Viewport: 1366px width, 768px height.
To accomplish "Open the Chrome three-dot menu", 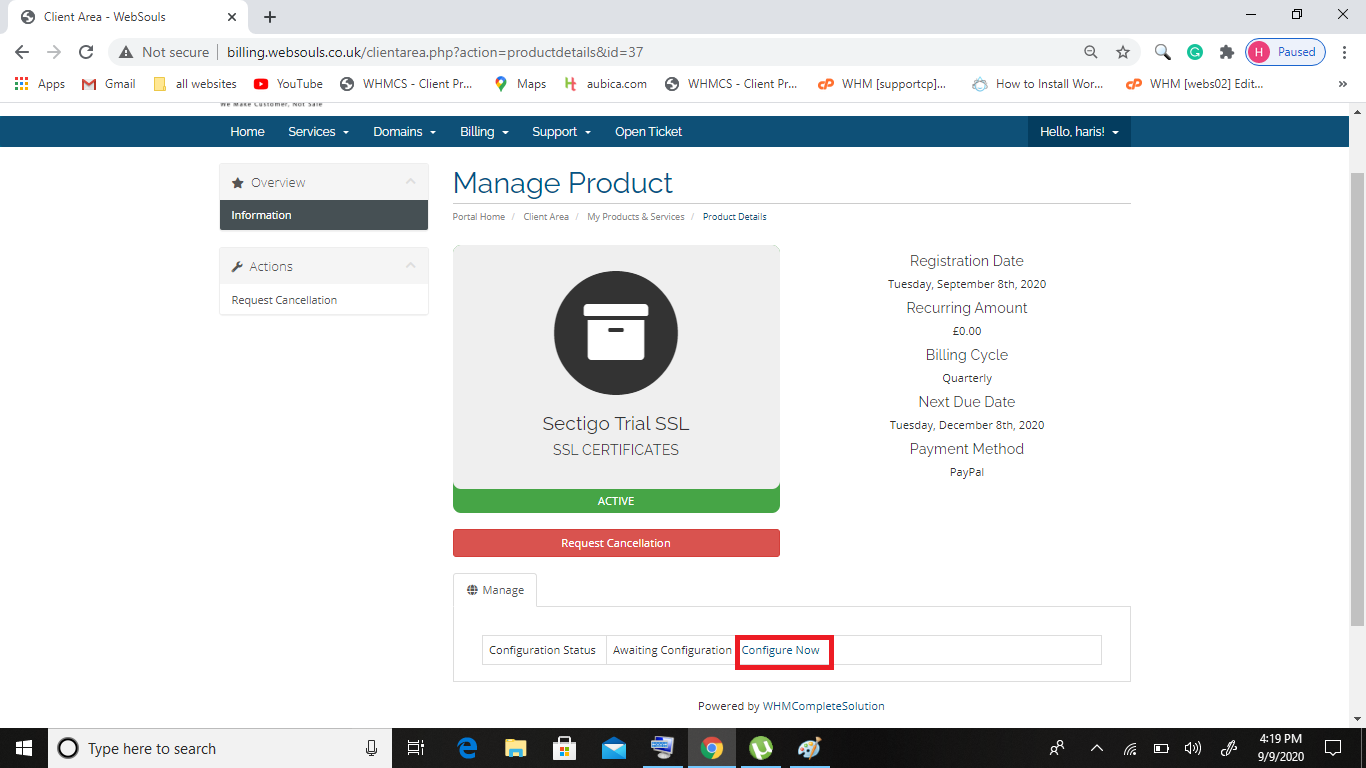I will click(1344, 52).
